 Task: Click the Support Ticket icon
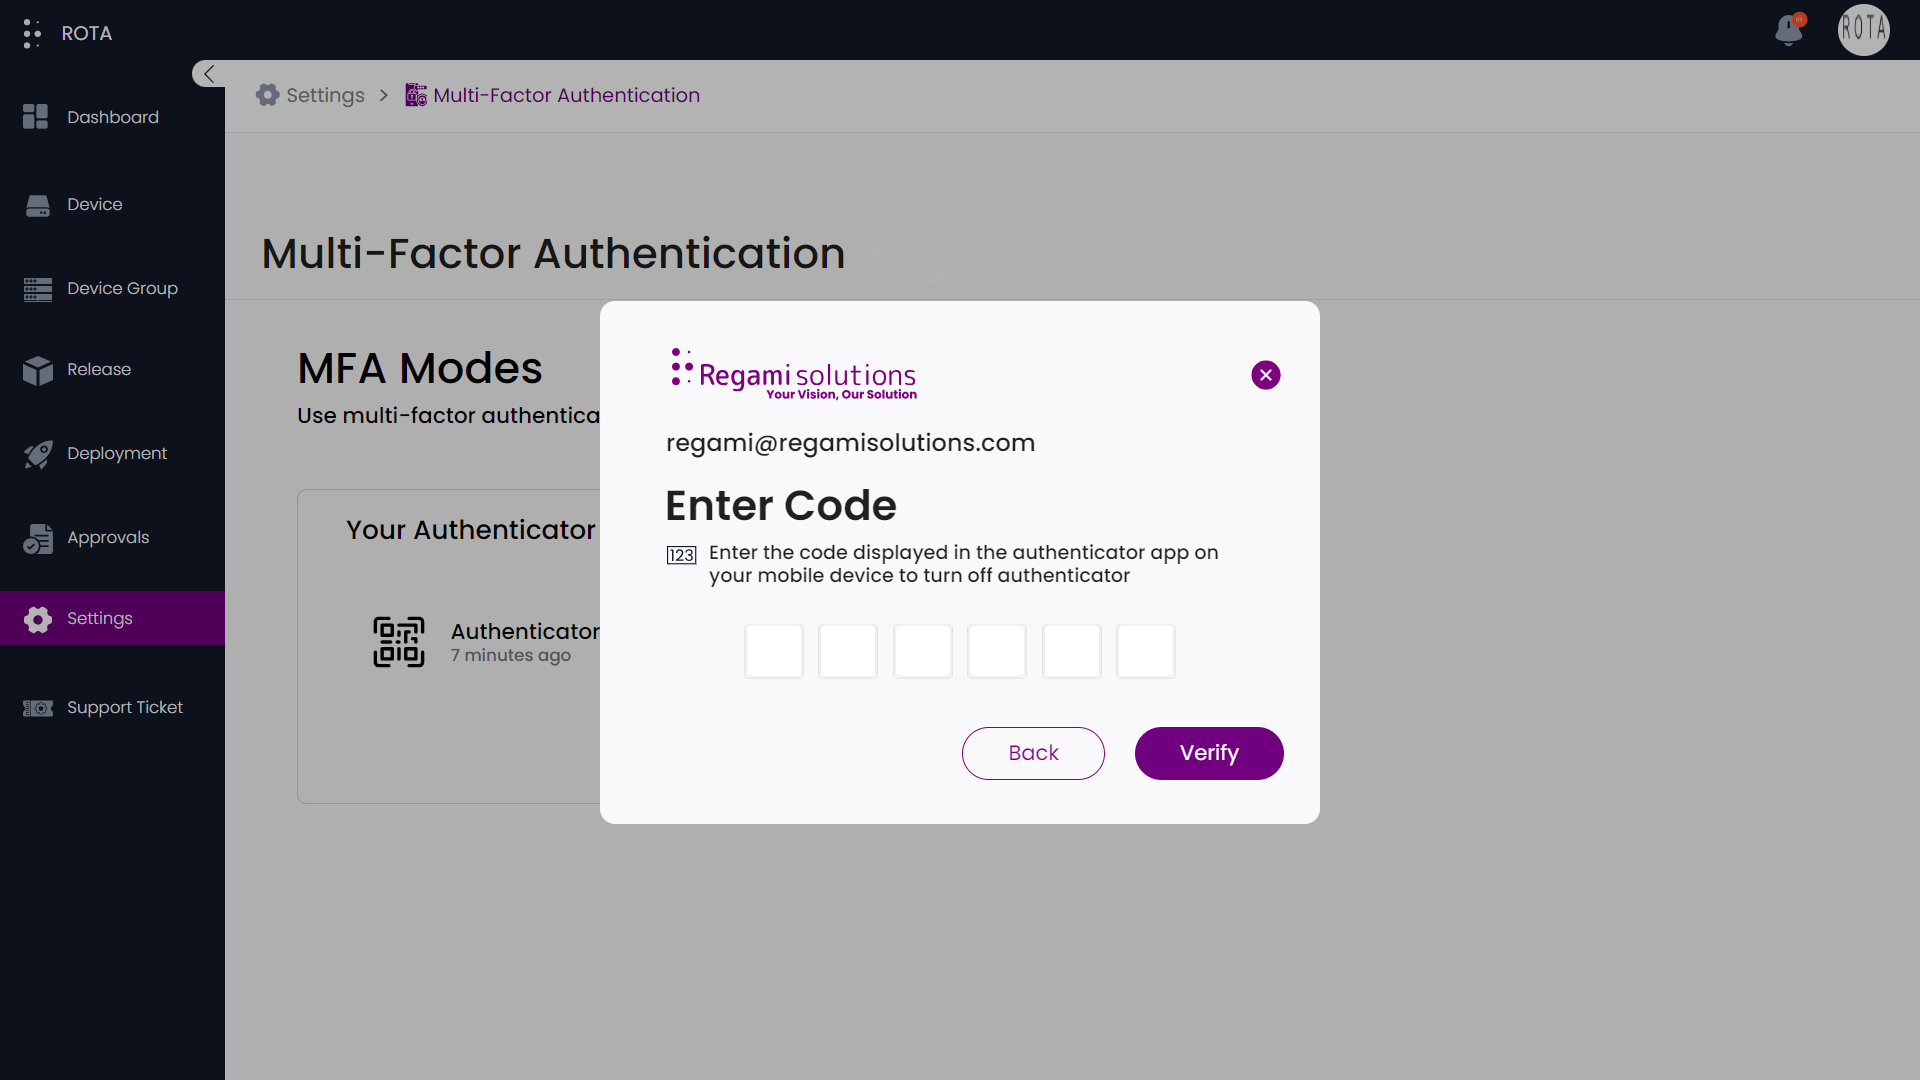click(38, 708)
